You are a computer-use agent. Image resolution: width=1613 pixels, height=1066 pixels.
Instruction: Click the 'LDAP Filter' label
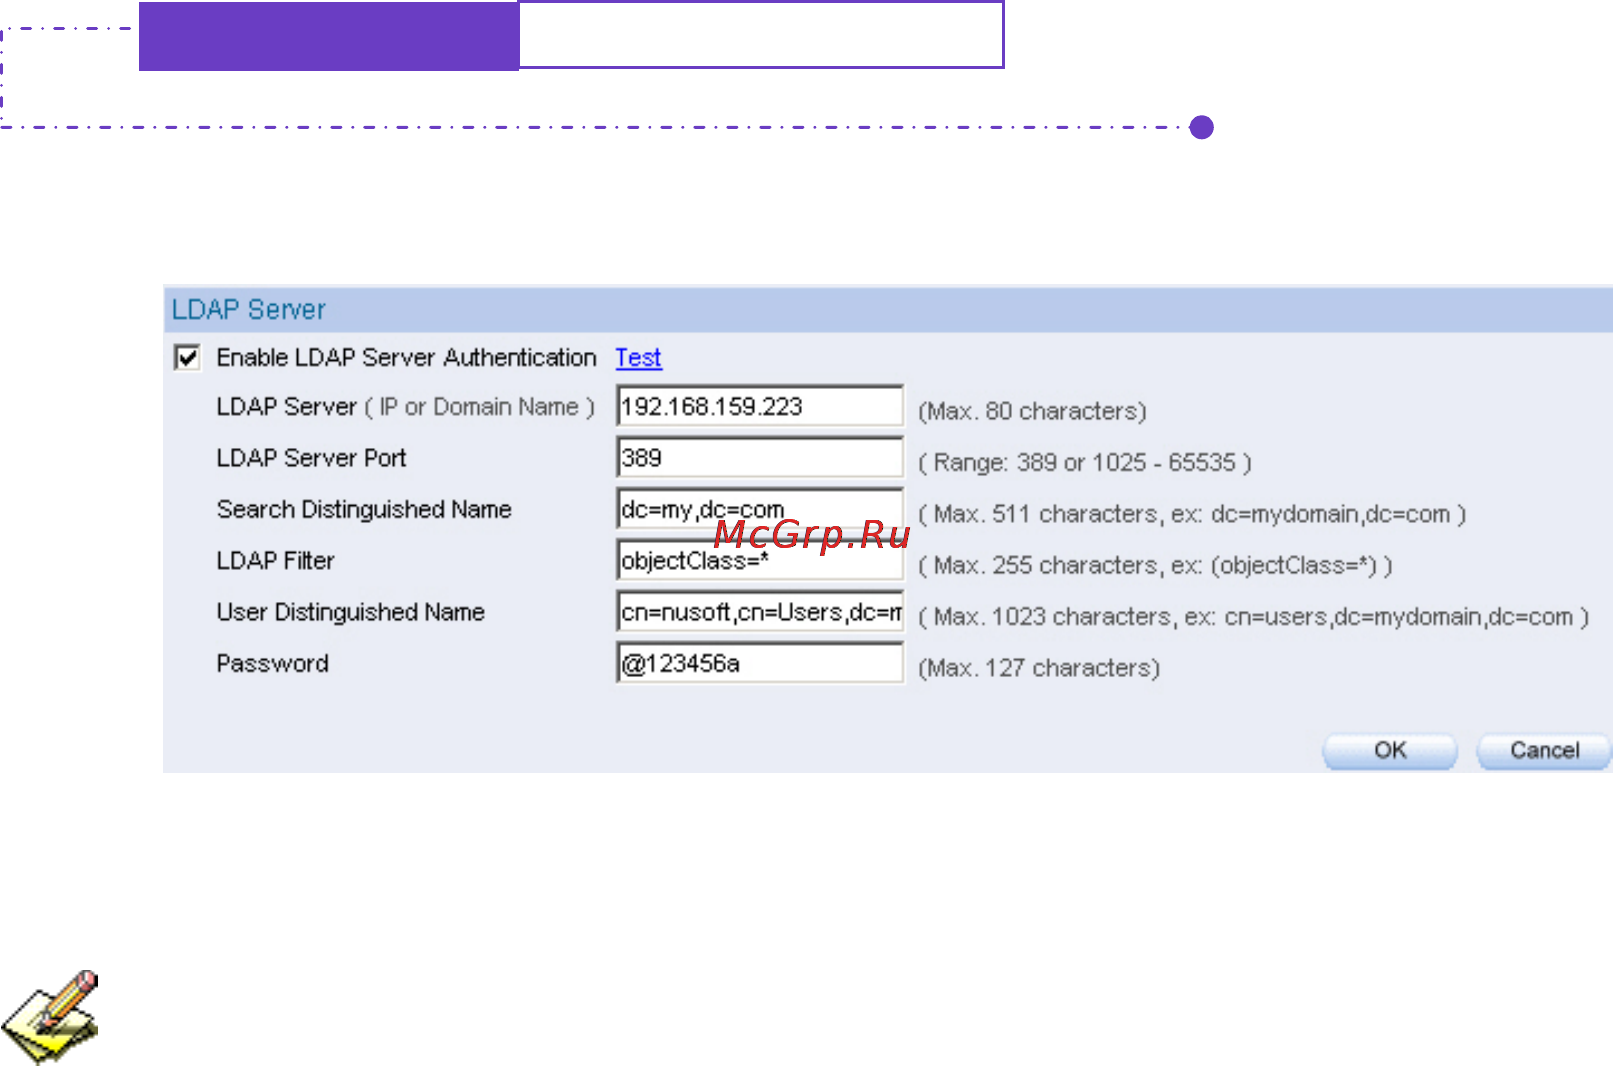[275, 561]
